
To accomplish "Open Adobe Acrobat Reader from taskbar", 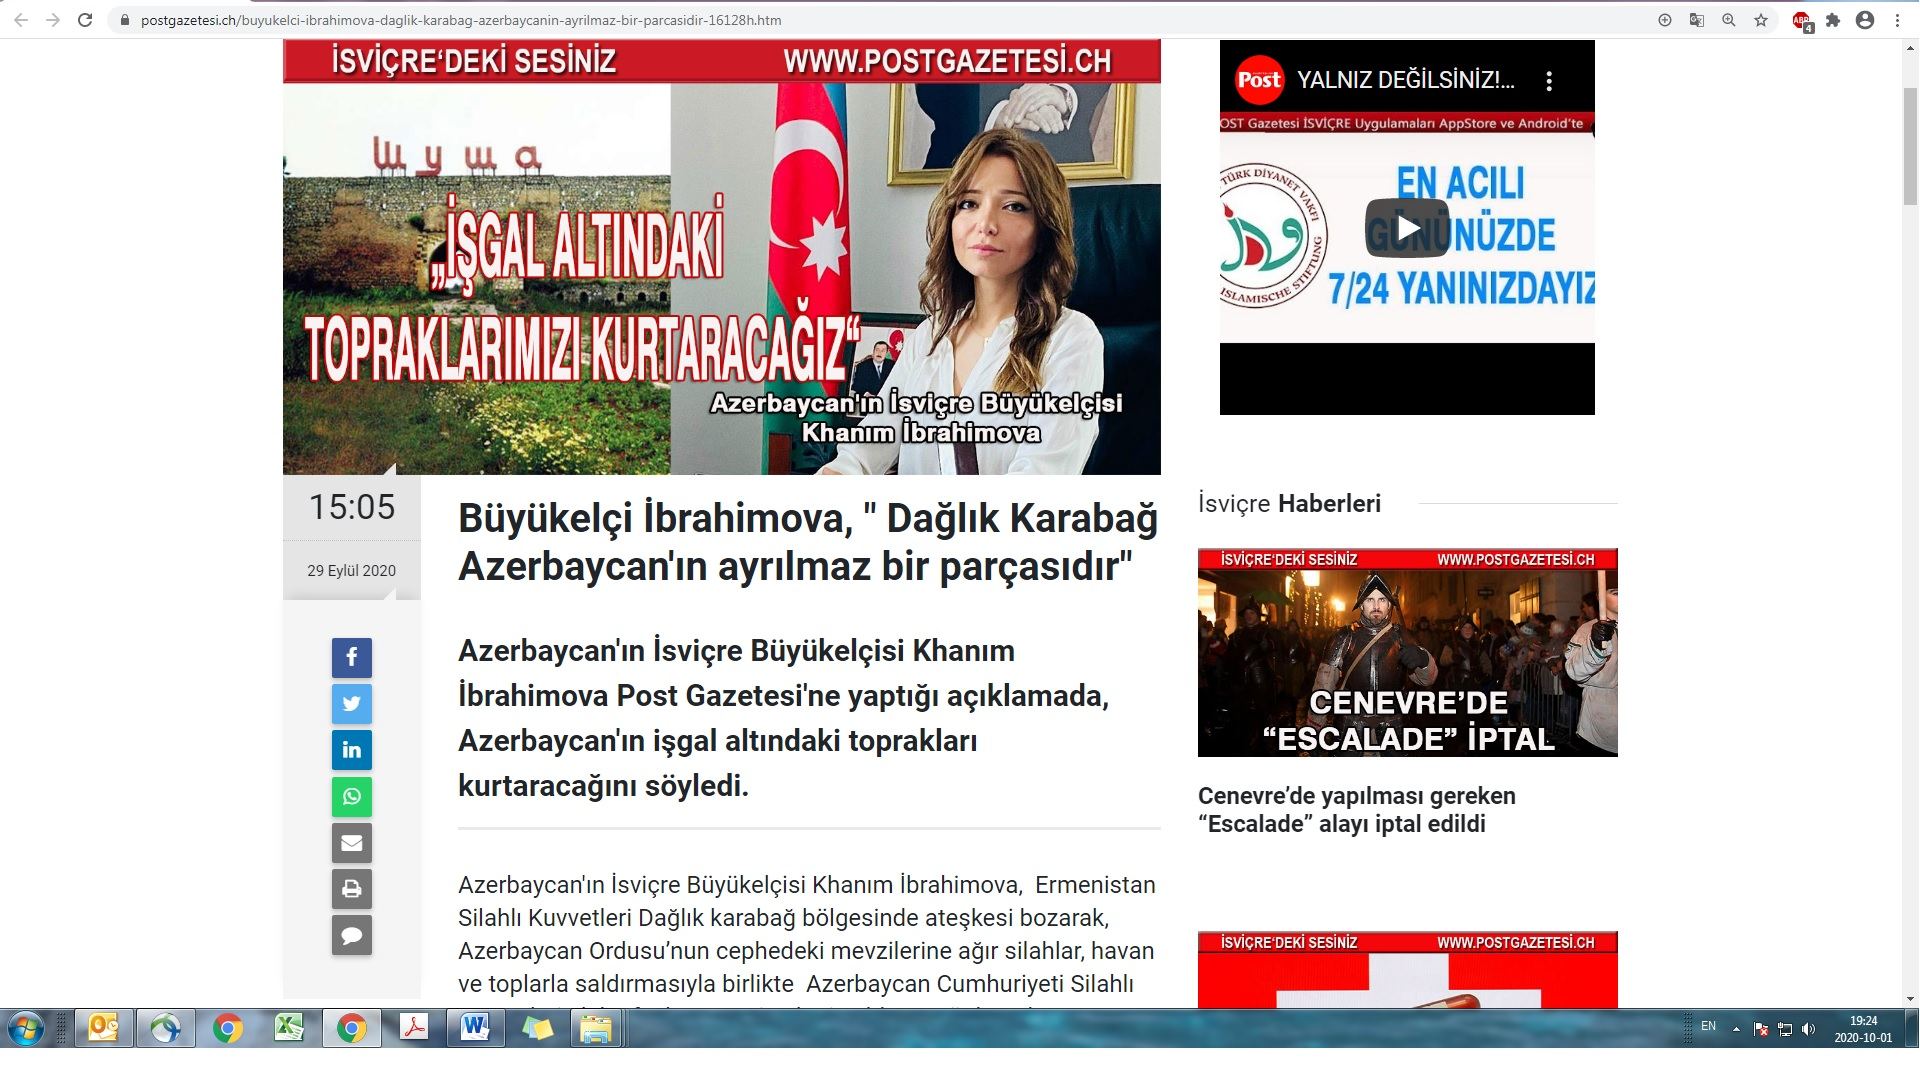I will pyautogui.click(x=413, y=1028).
